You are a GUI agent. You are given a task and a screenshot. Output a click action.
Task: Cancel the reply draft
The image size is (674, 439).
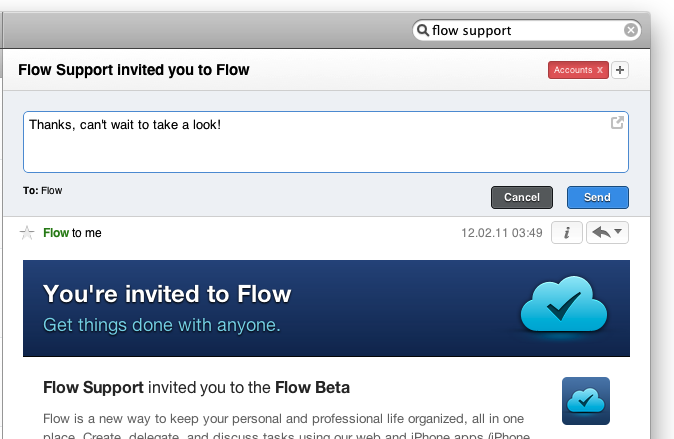coord(522,197)
